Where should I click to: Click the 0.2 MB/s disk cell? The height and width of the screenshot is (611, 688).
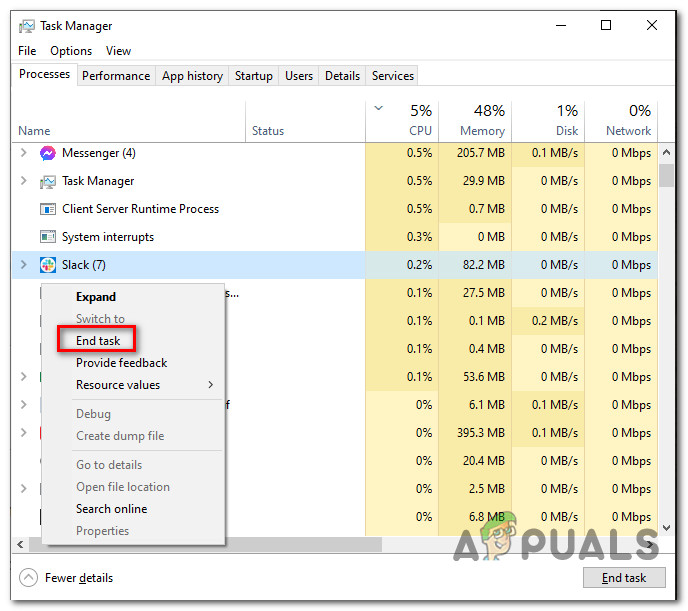pyautogui.click(x=548, y=321)
